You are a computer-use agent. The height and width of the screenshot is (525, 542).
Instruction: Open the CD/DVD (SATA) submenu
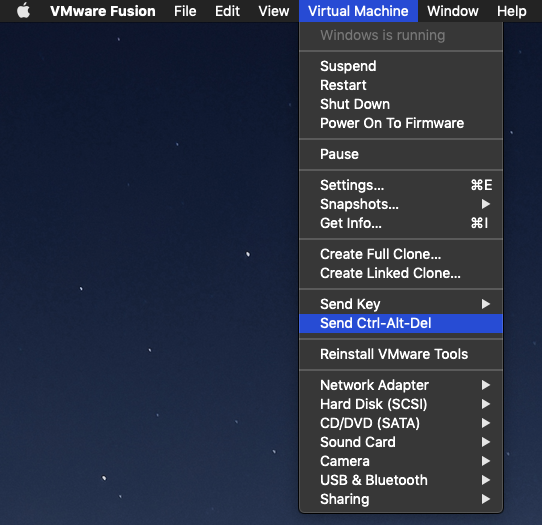click(x=401, y=423)
